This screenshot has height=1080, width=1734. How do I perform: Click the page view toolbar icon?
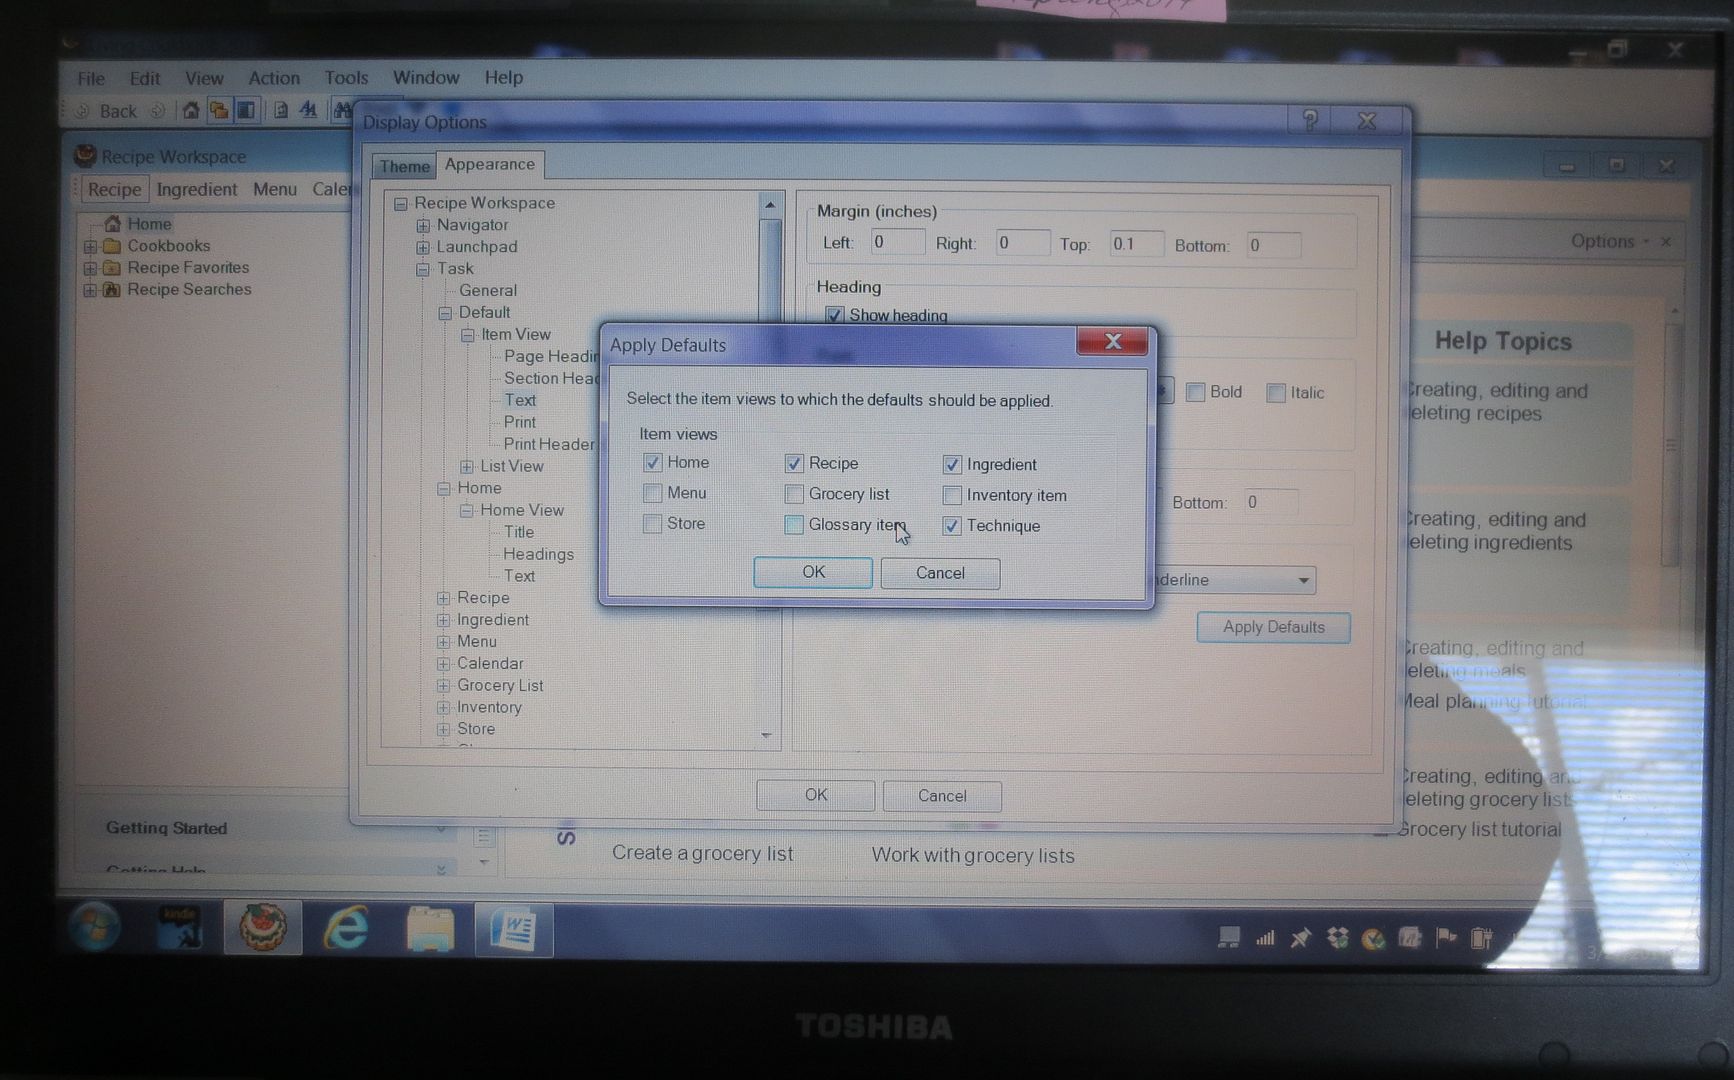(x=281, y=110)
